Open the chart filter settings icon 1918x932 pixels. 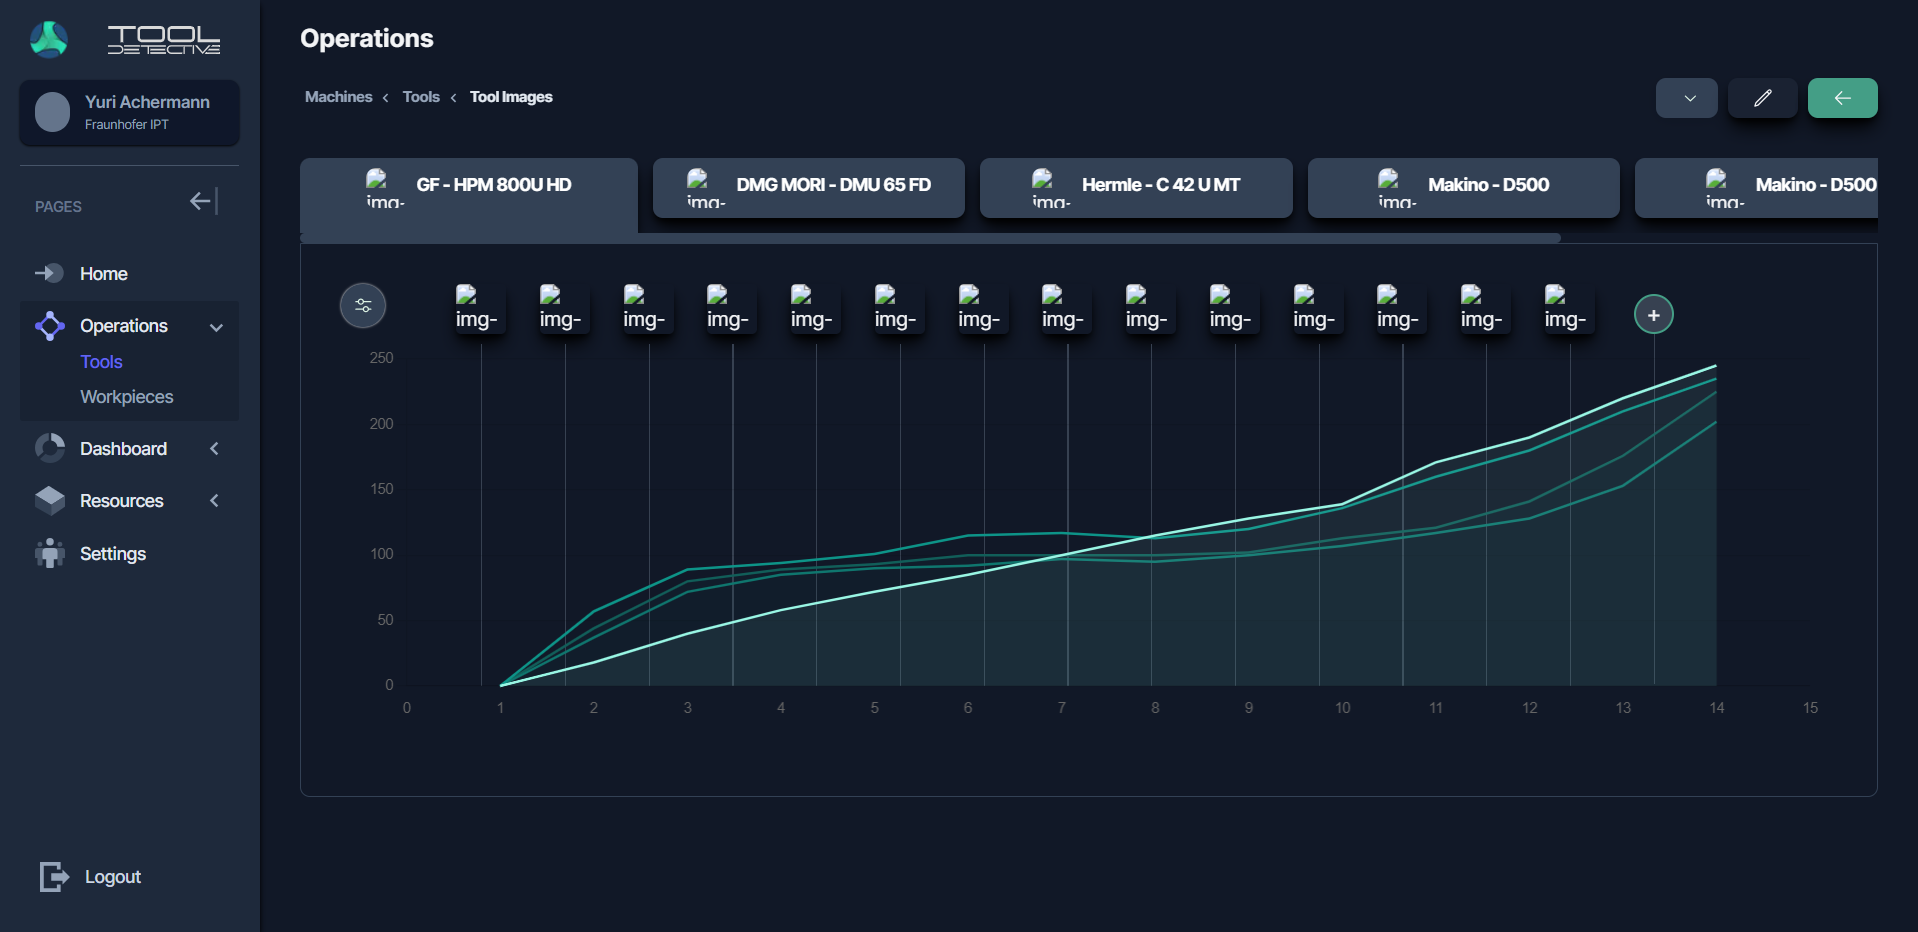coord(363,306)
